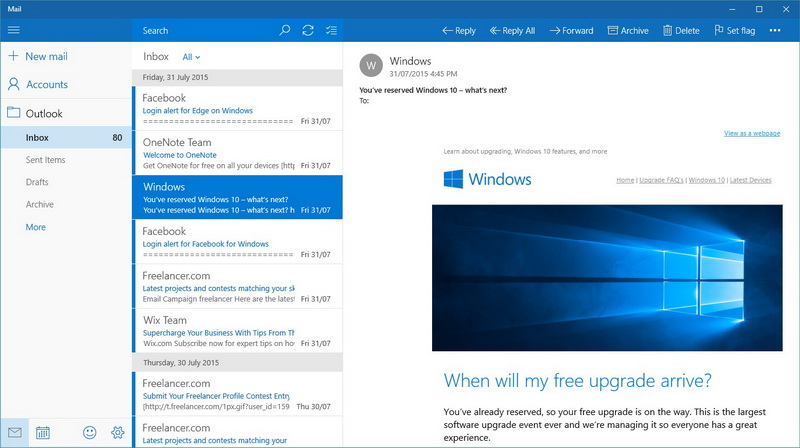
Task: Reply All to the message
Action: point(512,30)
